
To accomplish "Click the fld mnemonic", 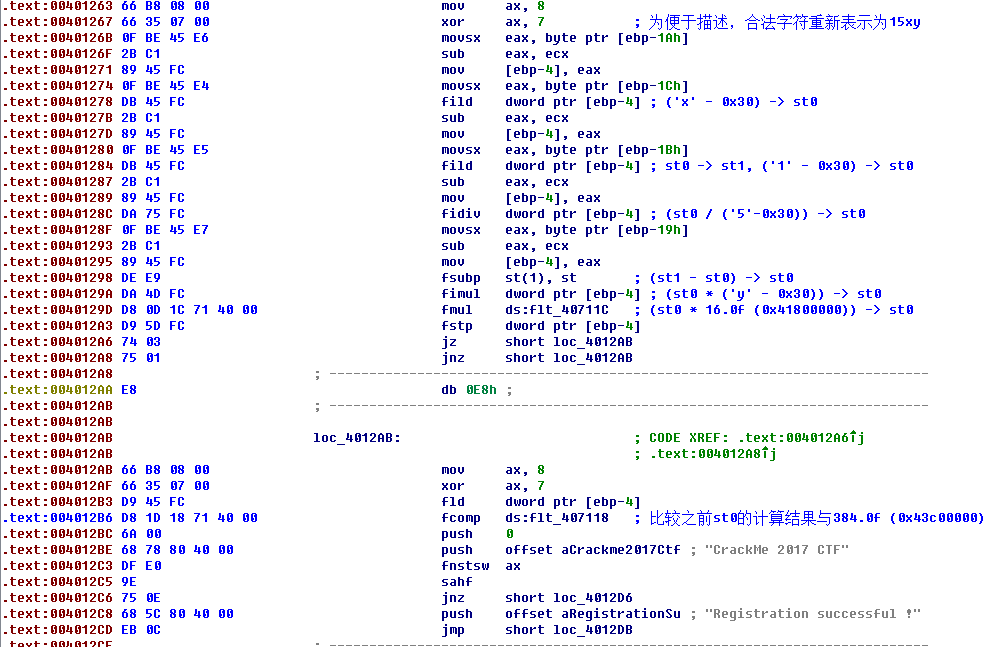I will pyautogui.click(x=453, y=502).
